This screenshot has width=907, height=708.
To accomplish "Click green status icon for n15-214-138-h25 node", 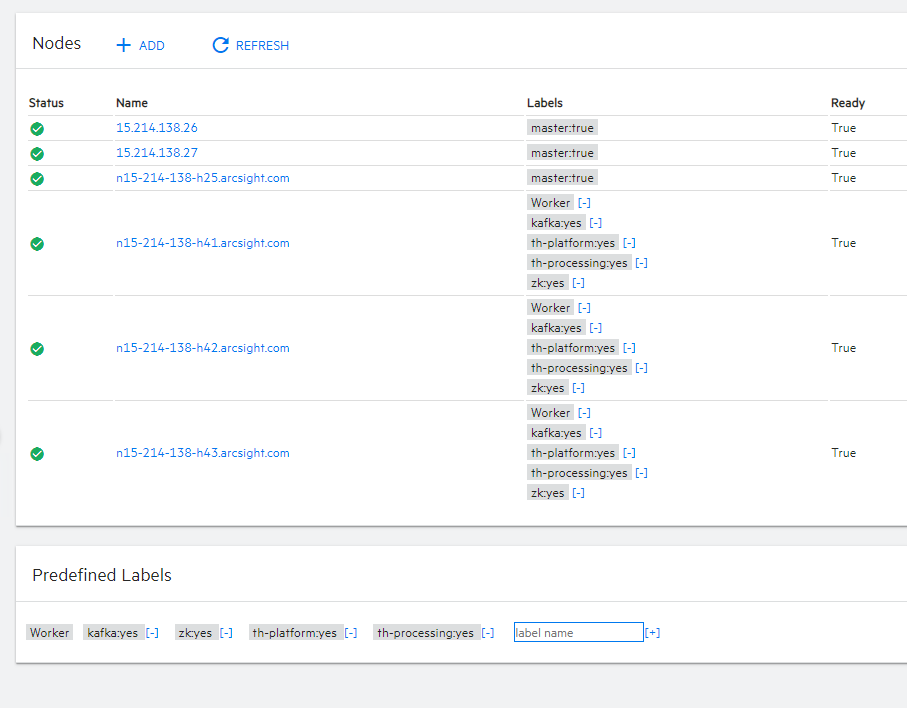I will (37, 178).
